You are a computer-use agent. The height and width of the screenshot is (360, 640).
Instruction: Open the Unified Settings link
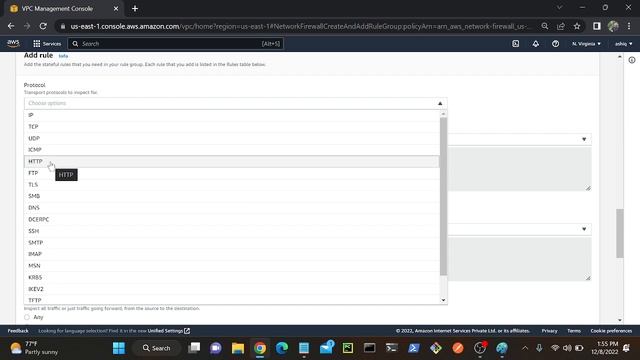tap(169, 331)
